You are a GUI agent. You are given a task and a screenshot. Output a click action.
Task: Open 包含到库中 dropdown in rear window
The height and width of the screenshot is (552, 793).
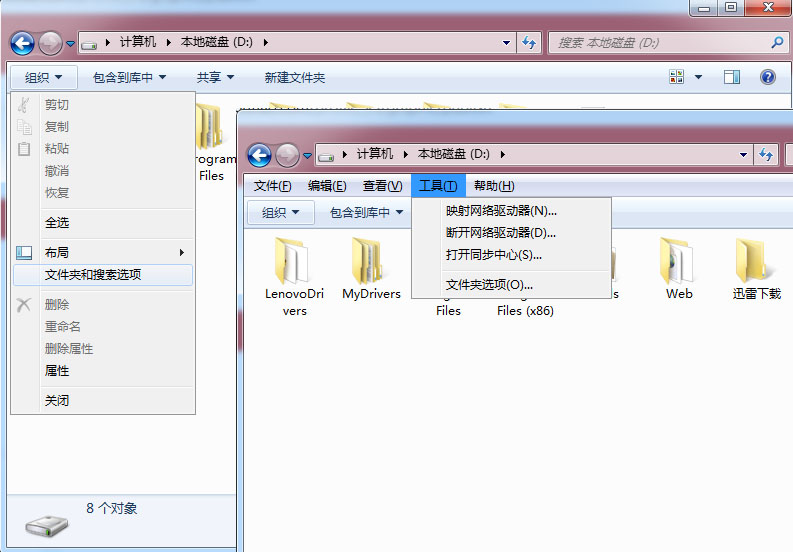point(129,77)
